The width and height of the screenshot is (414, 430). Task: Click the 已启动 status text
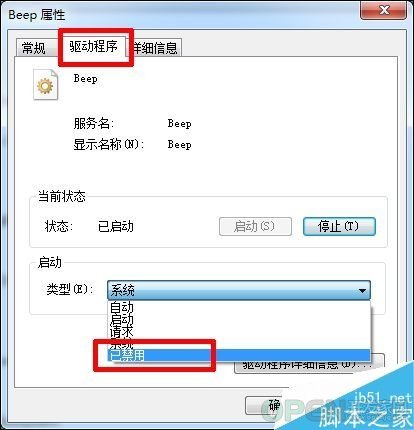[116, 226]
